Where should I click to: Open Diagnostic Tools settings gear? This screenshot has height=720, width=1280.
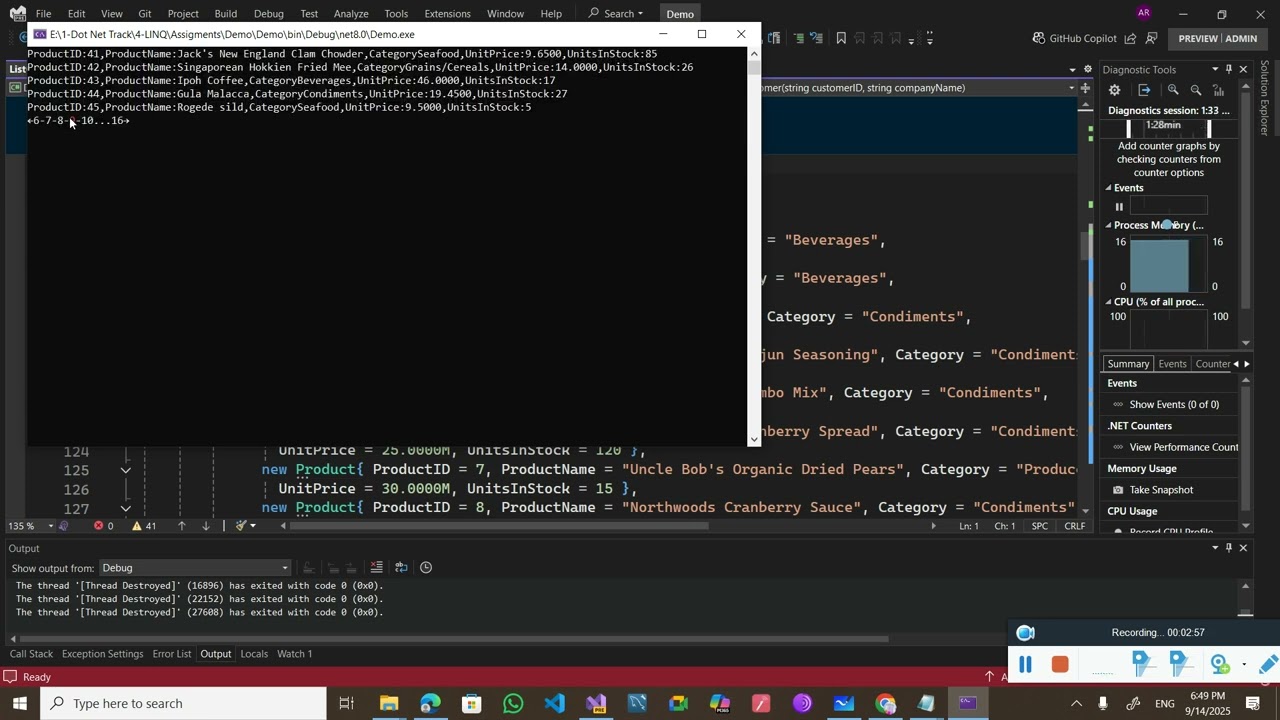1115,90
